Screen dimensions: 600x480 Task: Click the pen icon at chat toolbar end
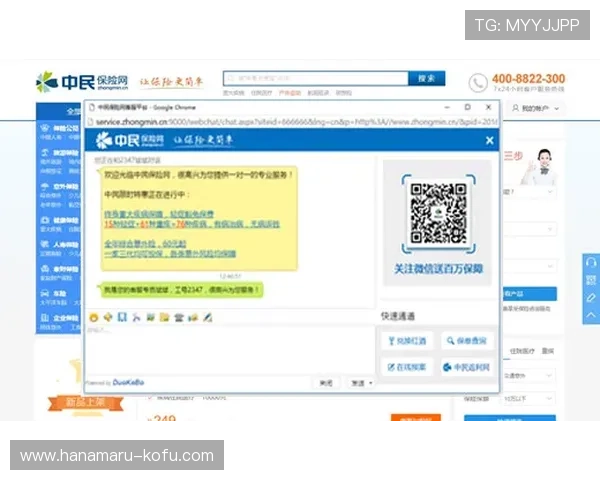pos(207,317)
